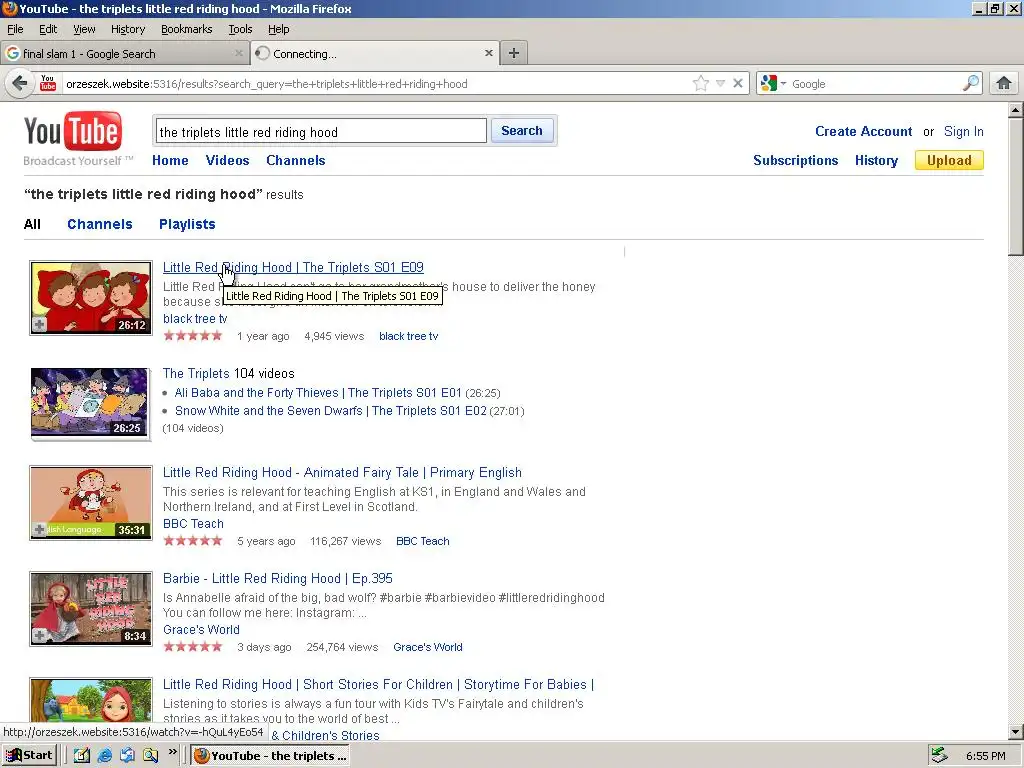
Task: Select the Connecting... tab
Action: pos(375,54)
